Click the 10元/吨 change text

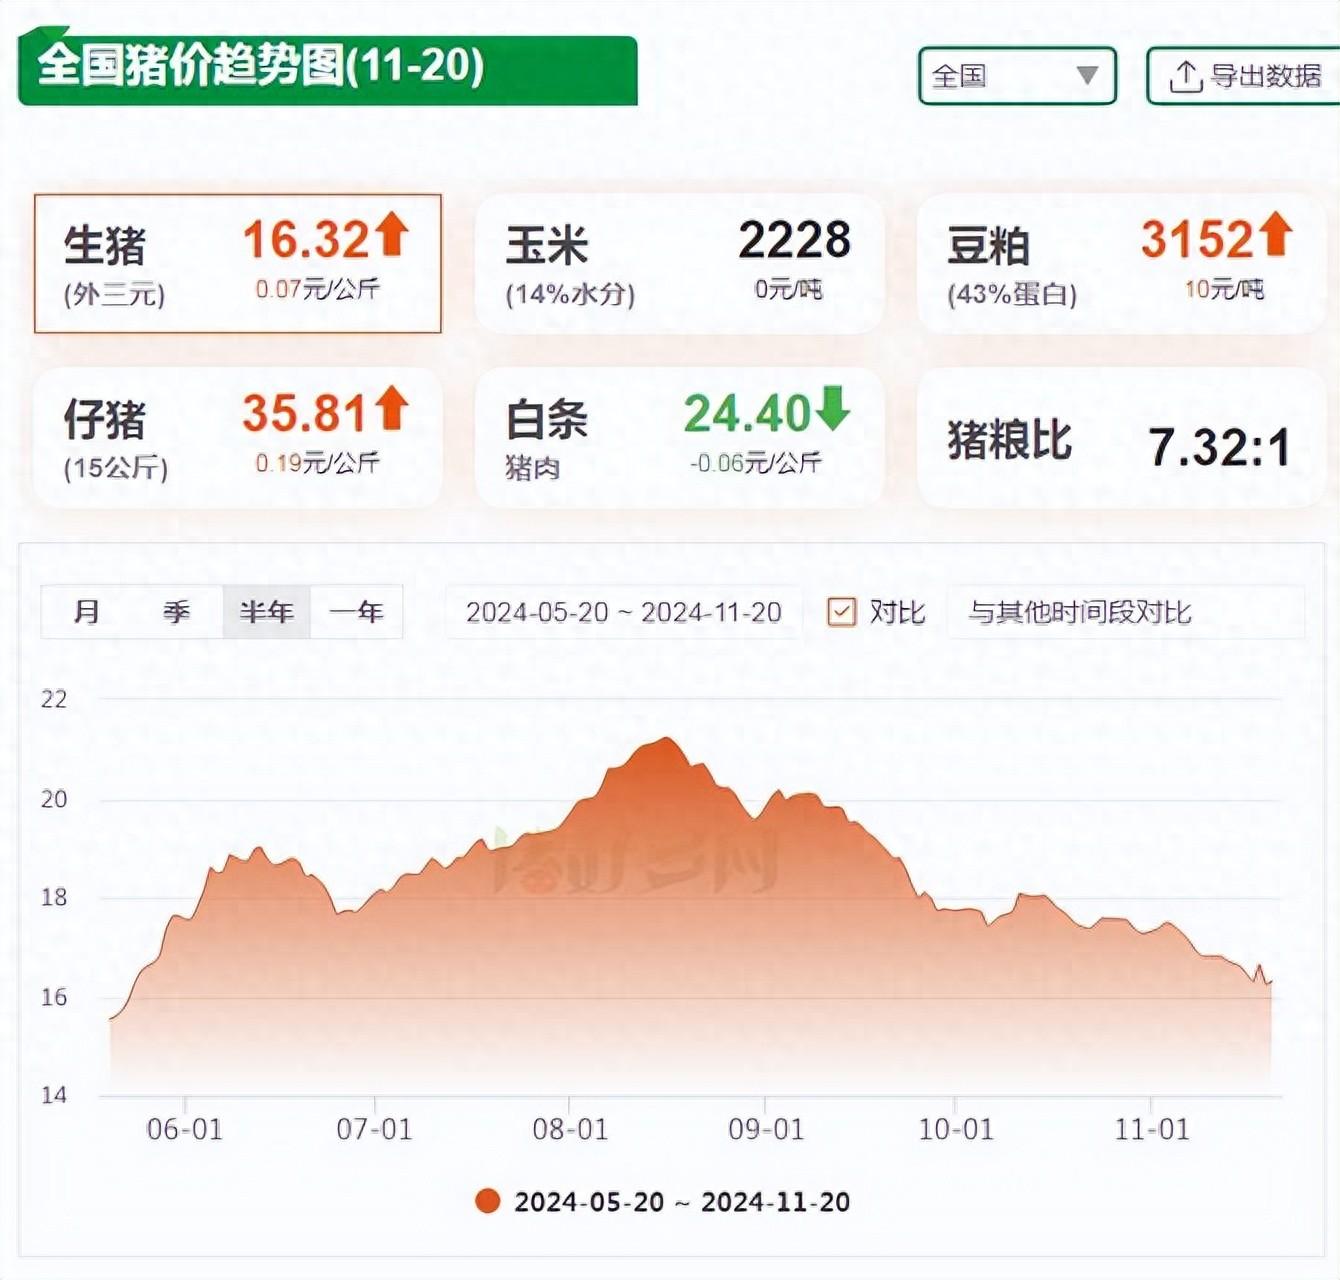coord(1224,290)
